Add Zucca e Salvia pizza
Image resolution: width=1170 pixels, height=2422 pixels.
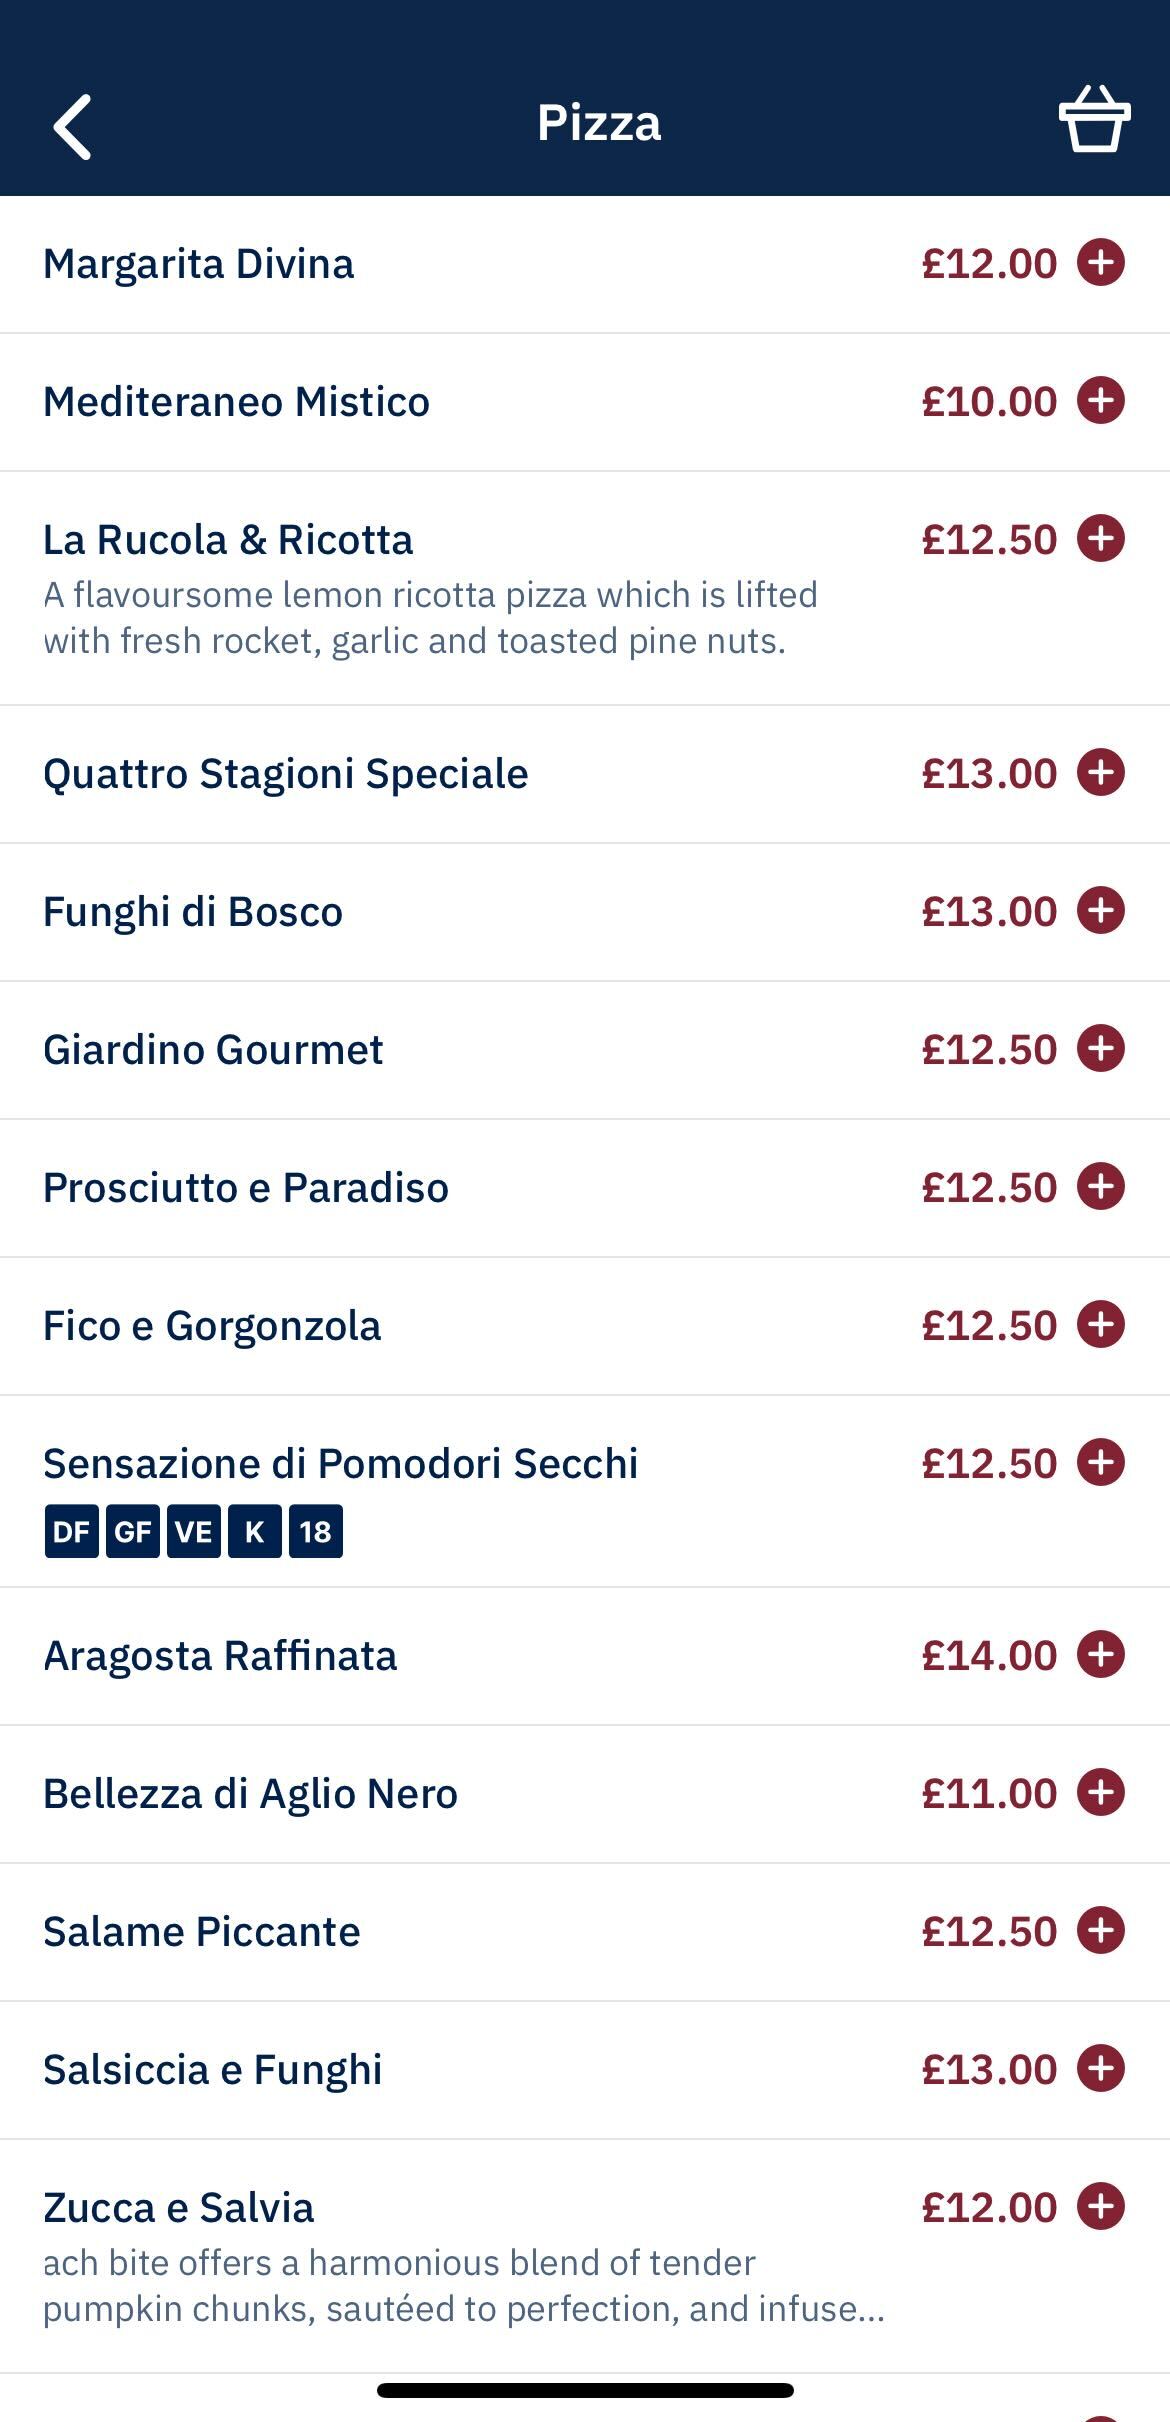click(1100, 2207)
